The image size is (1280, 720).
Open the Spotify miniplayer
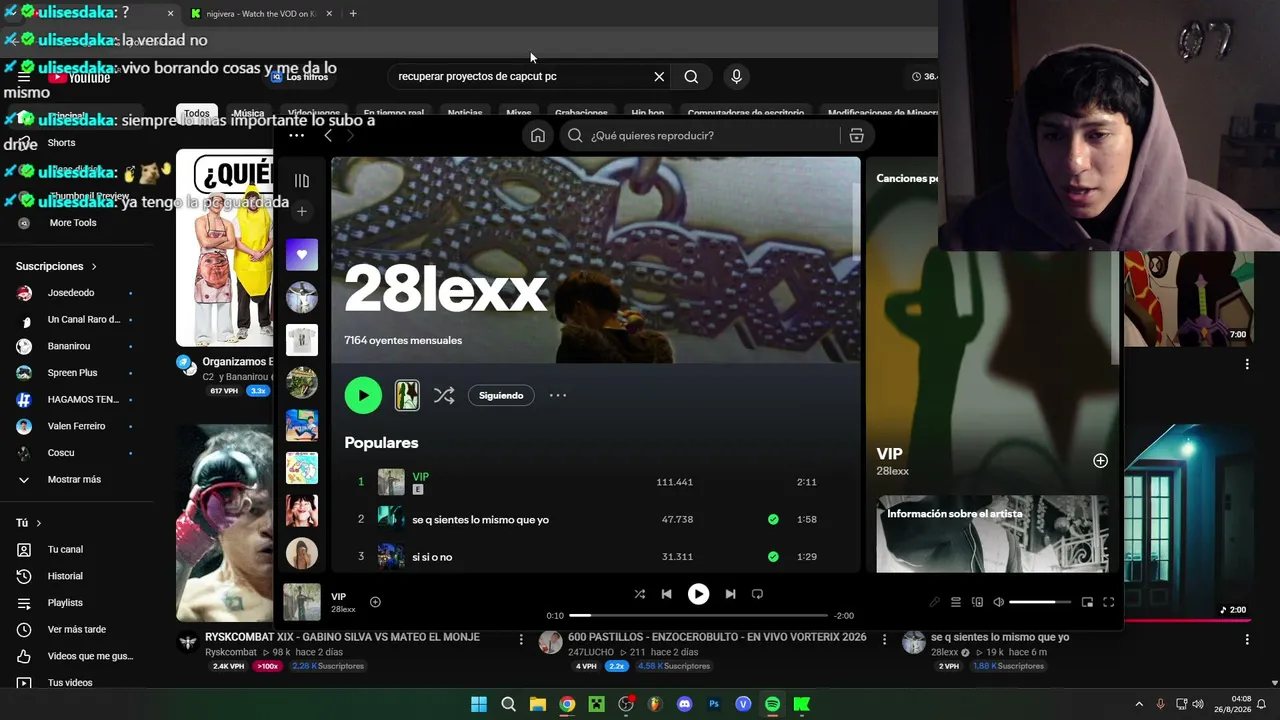pos(1087,602)
